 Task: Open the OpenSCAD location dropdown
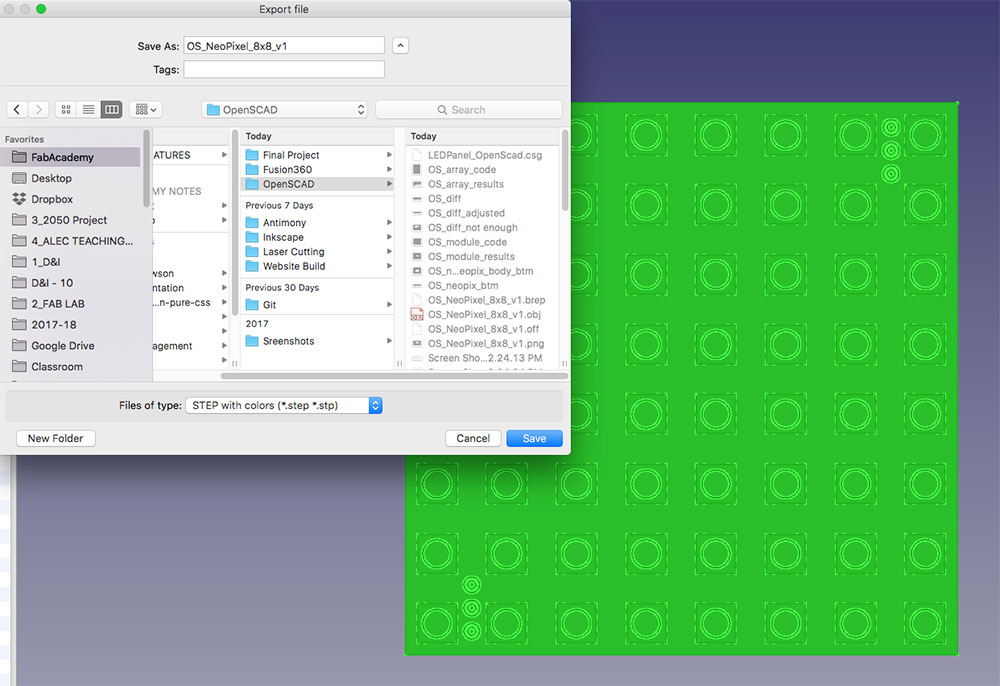click(285, 110)
